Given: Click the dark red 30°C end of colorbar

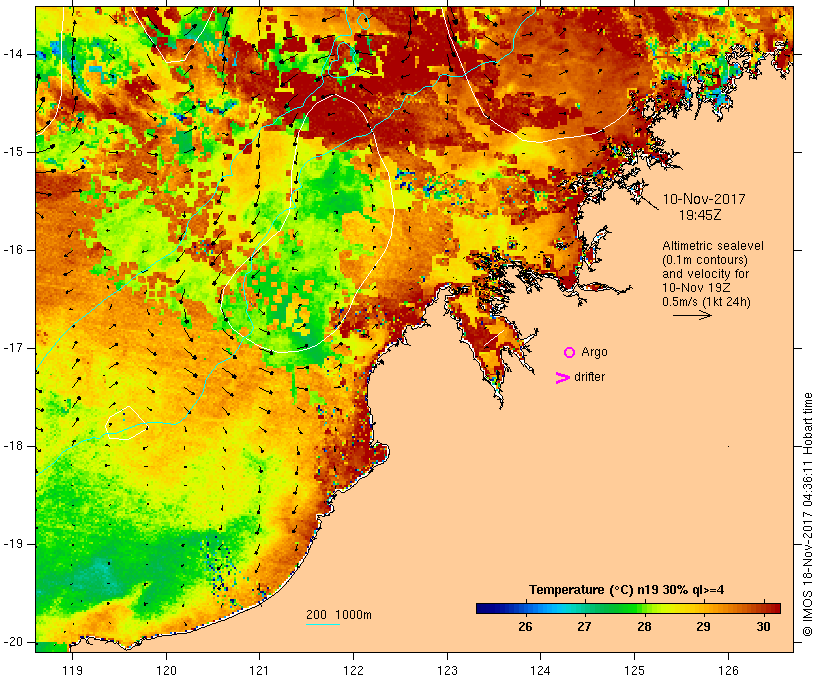Looking at the screenshot, I should click(x=773, y=608).
